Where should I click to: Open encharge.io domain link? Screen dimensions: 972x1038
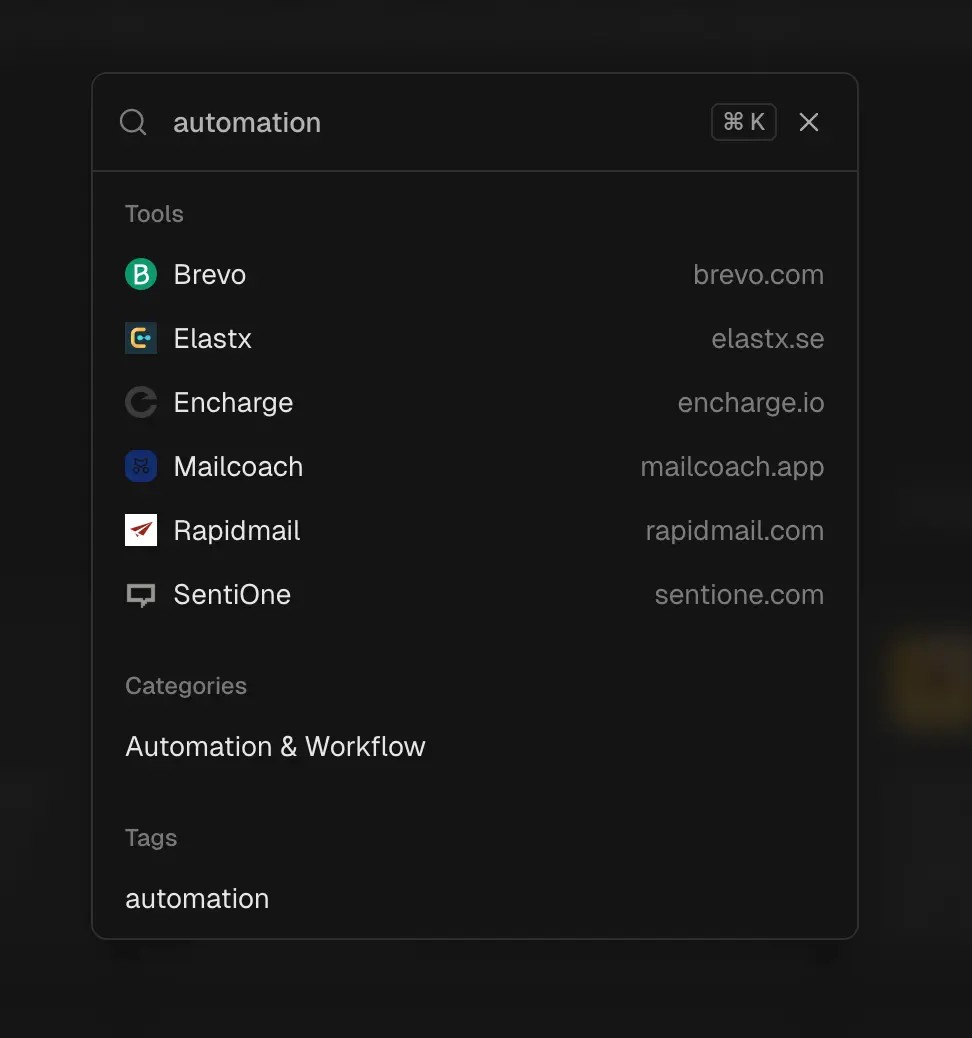(750, 402)
